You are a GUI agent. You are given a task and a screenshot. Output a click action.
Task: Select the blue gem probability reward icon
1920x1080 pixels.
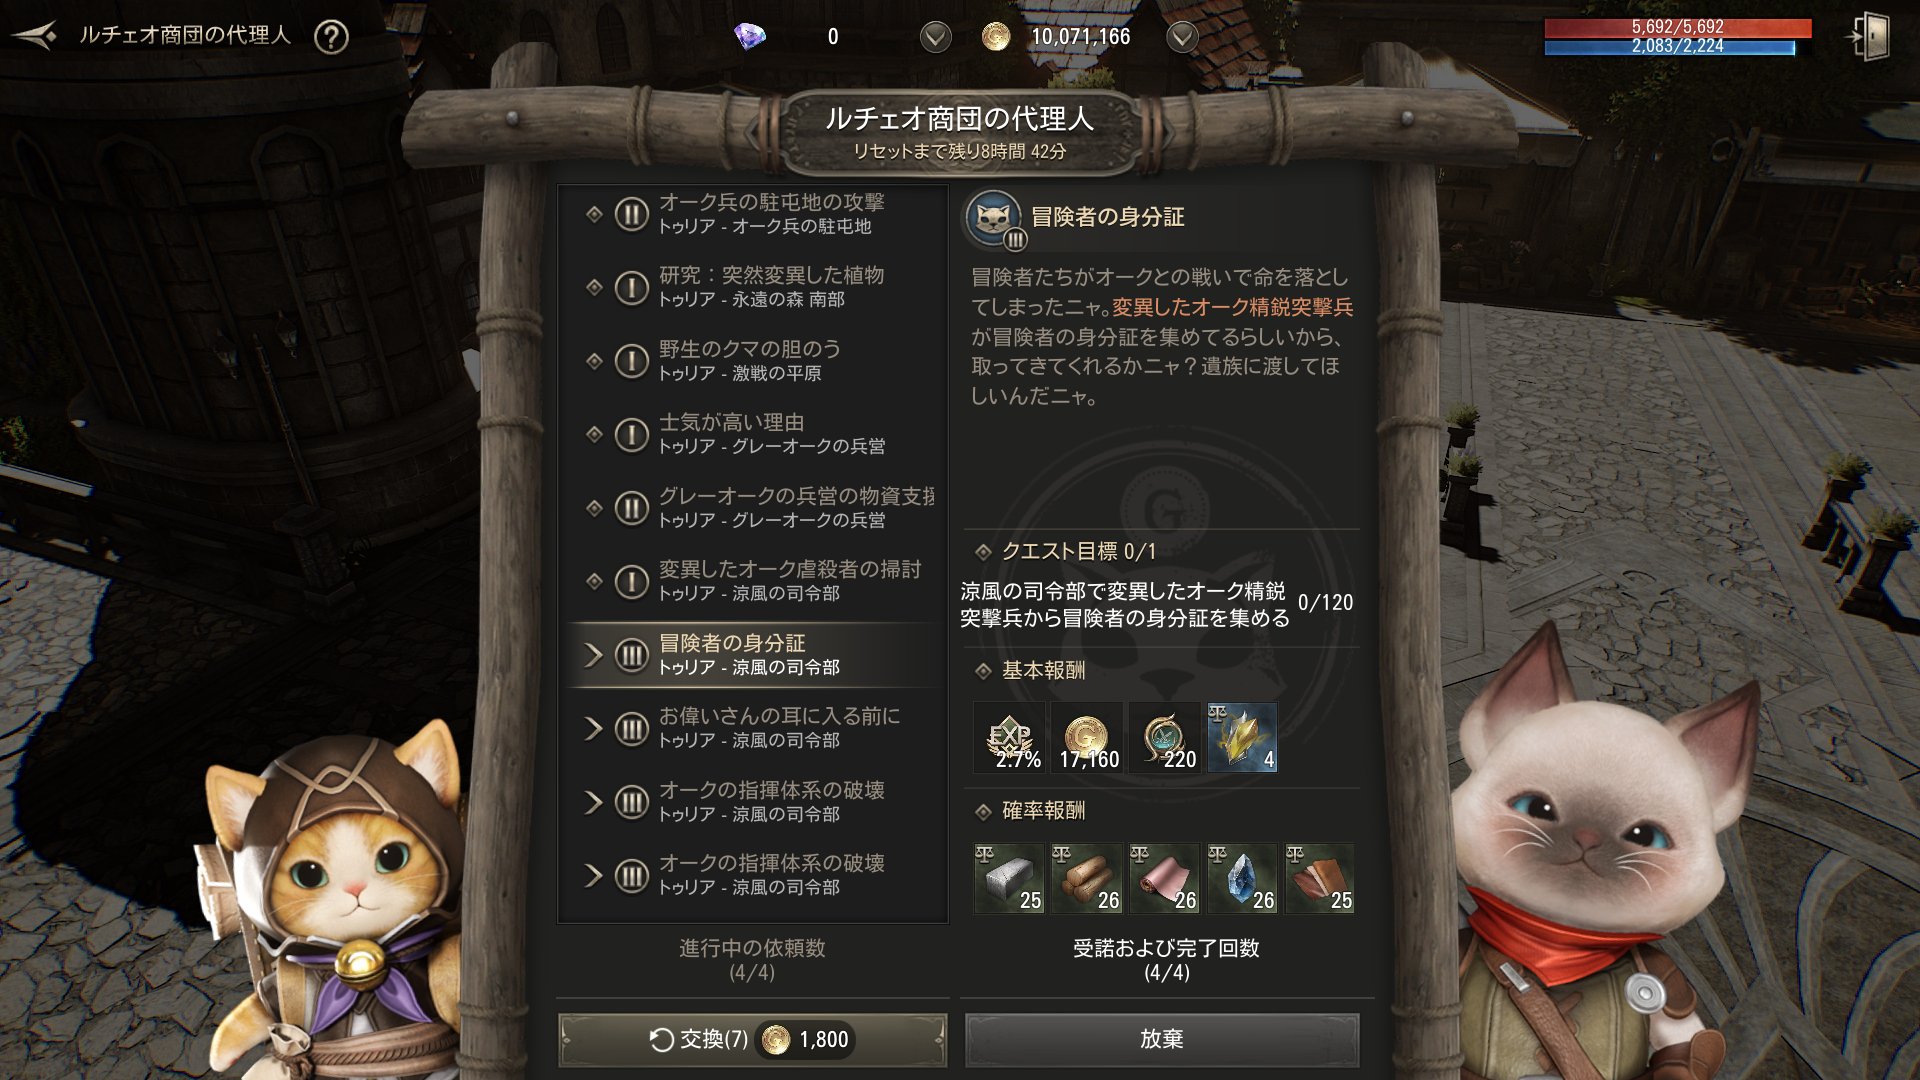(x=1242, y=879)
